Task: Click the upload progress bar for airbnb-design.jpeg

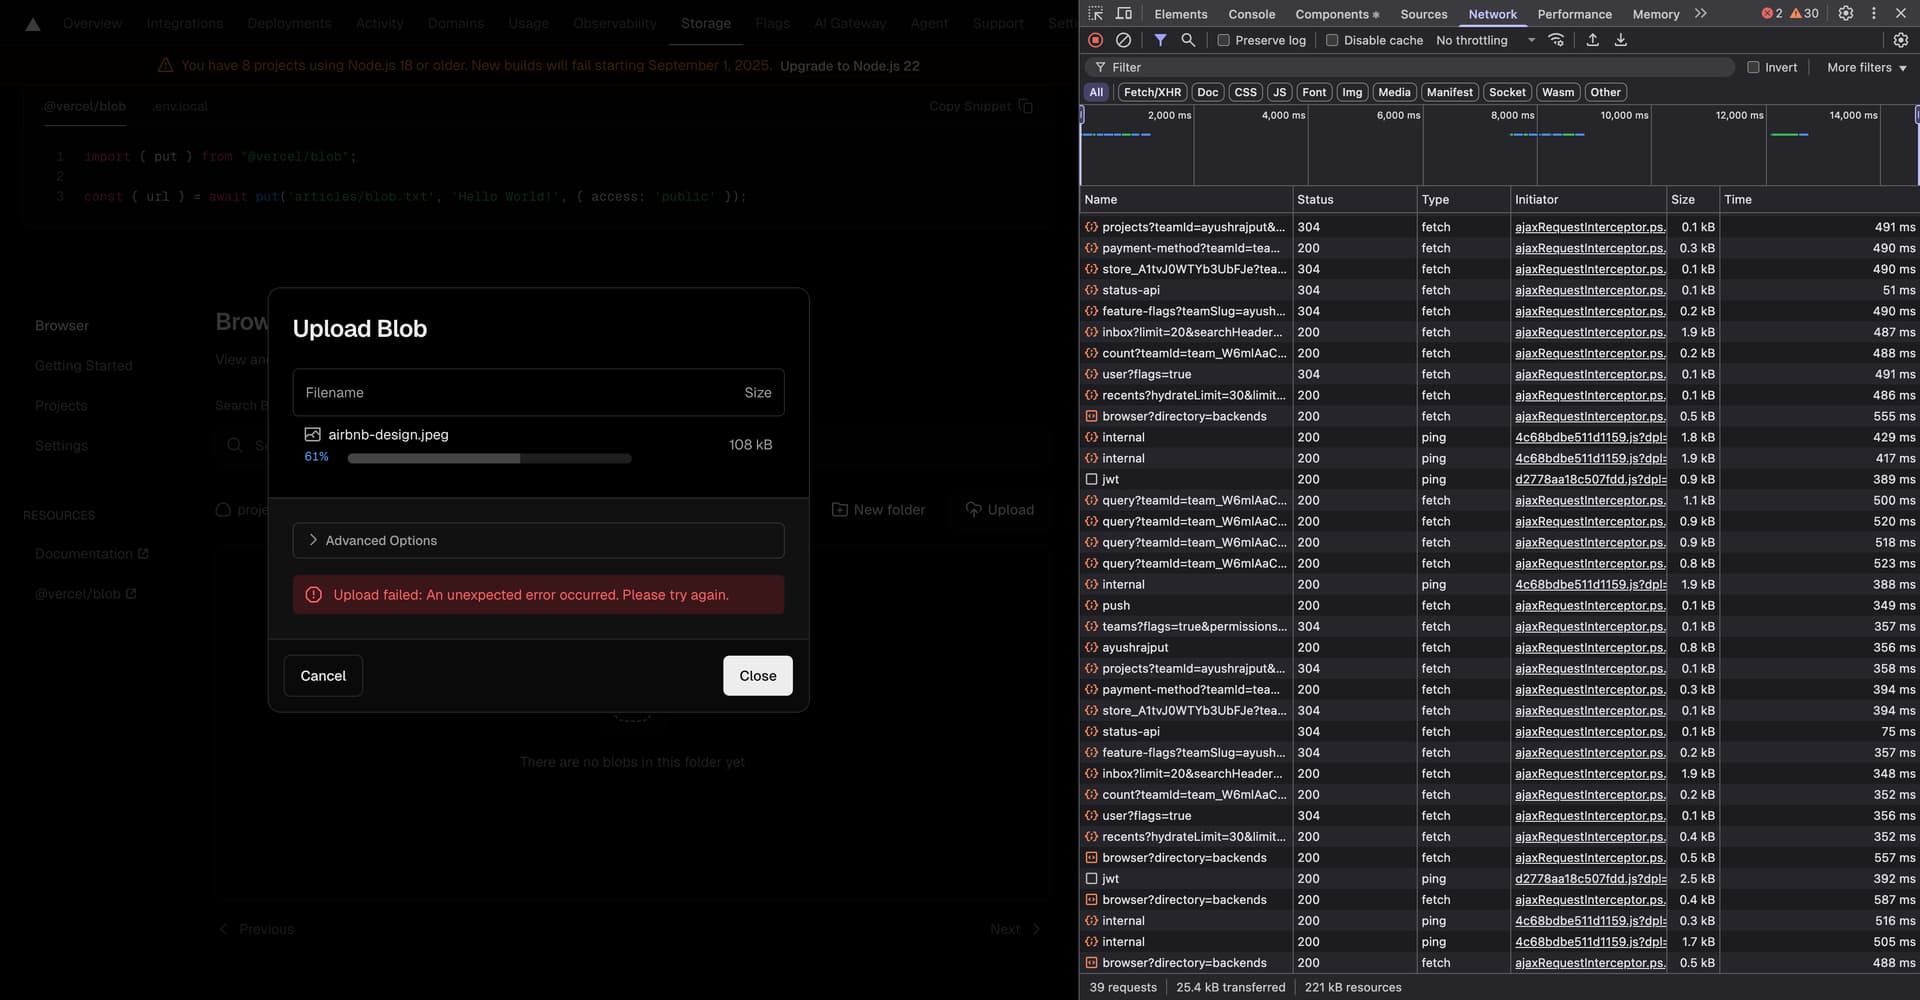Action: pyautogui.click(x=490, y=458)
